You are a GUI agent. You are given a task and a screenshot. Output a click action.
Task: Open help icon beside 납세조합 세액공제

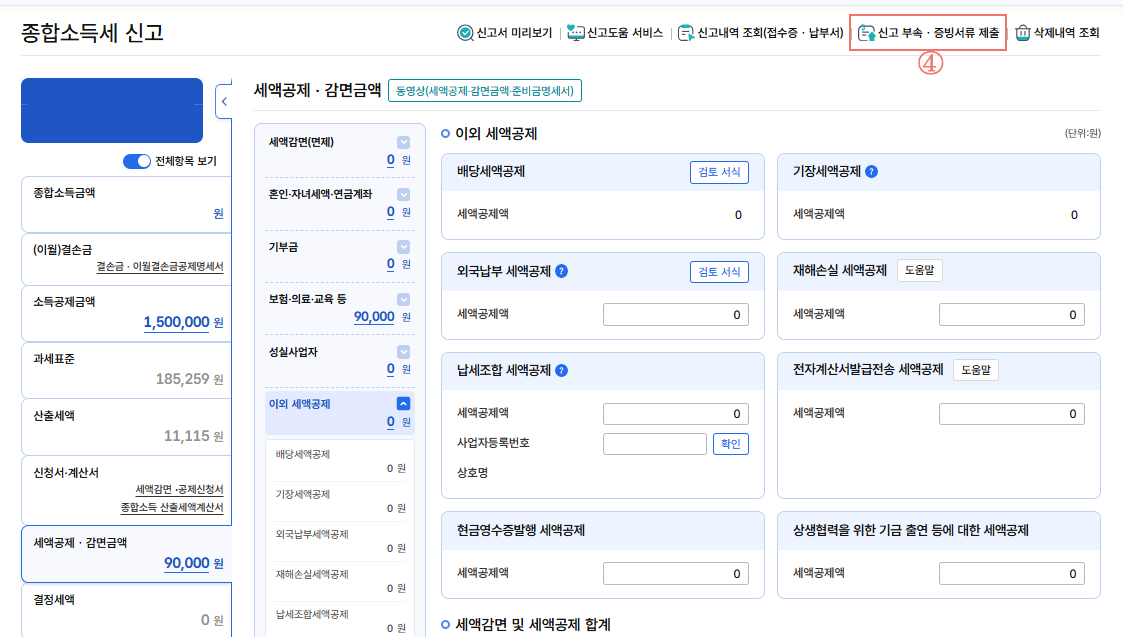pos(562,370)
